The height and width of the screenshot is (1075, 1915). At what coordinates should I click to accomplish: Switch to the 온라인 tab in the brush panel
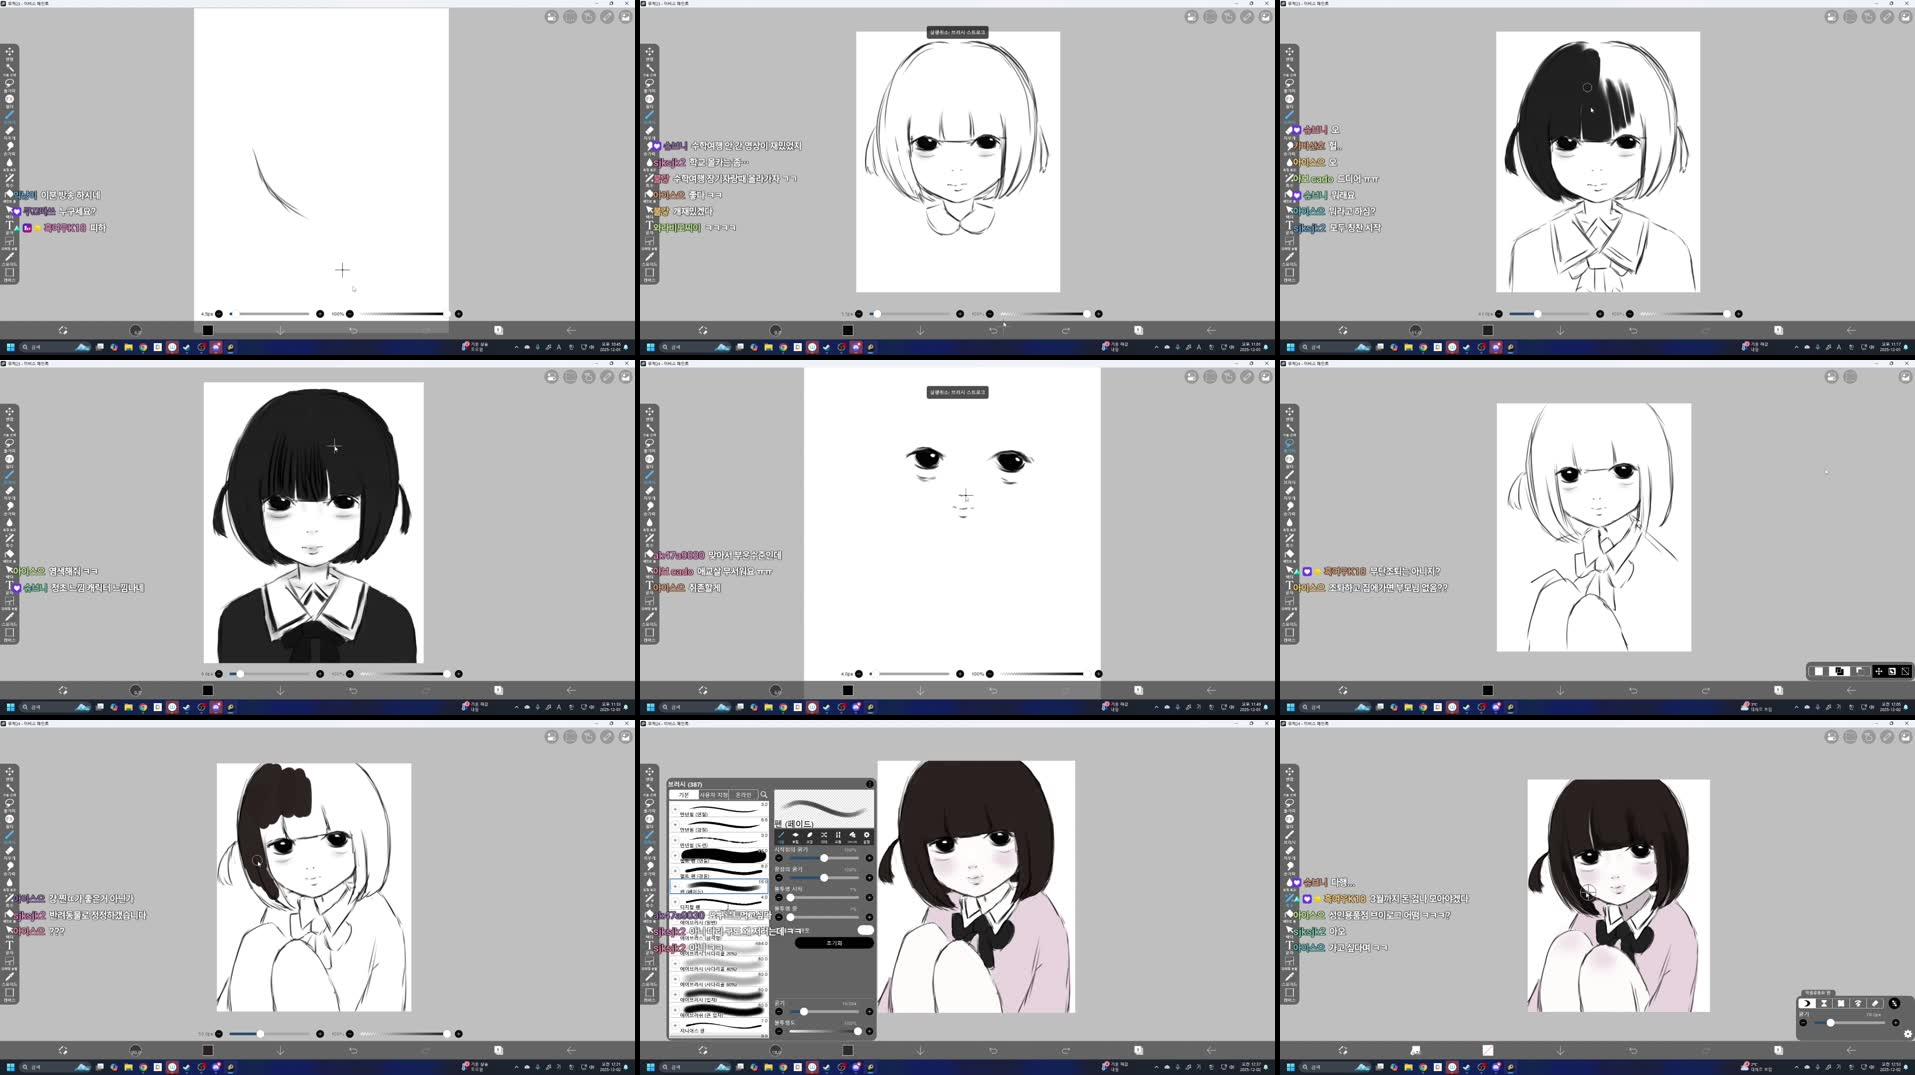(744, 795)
